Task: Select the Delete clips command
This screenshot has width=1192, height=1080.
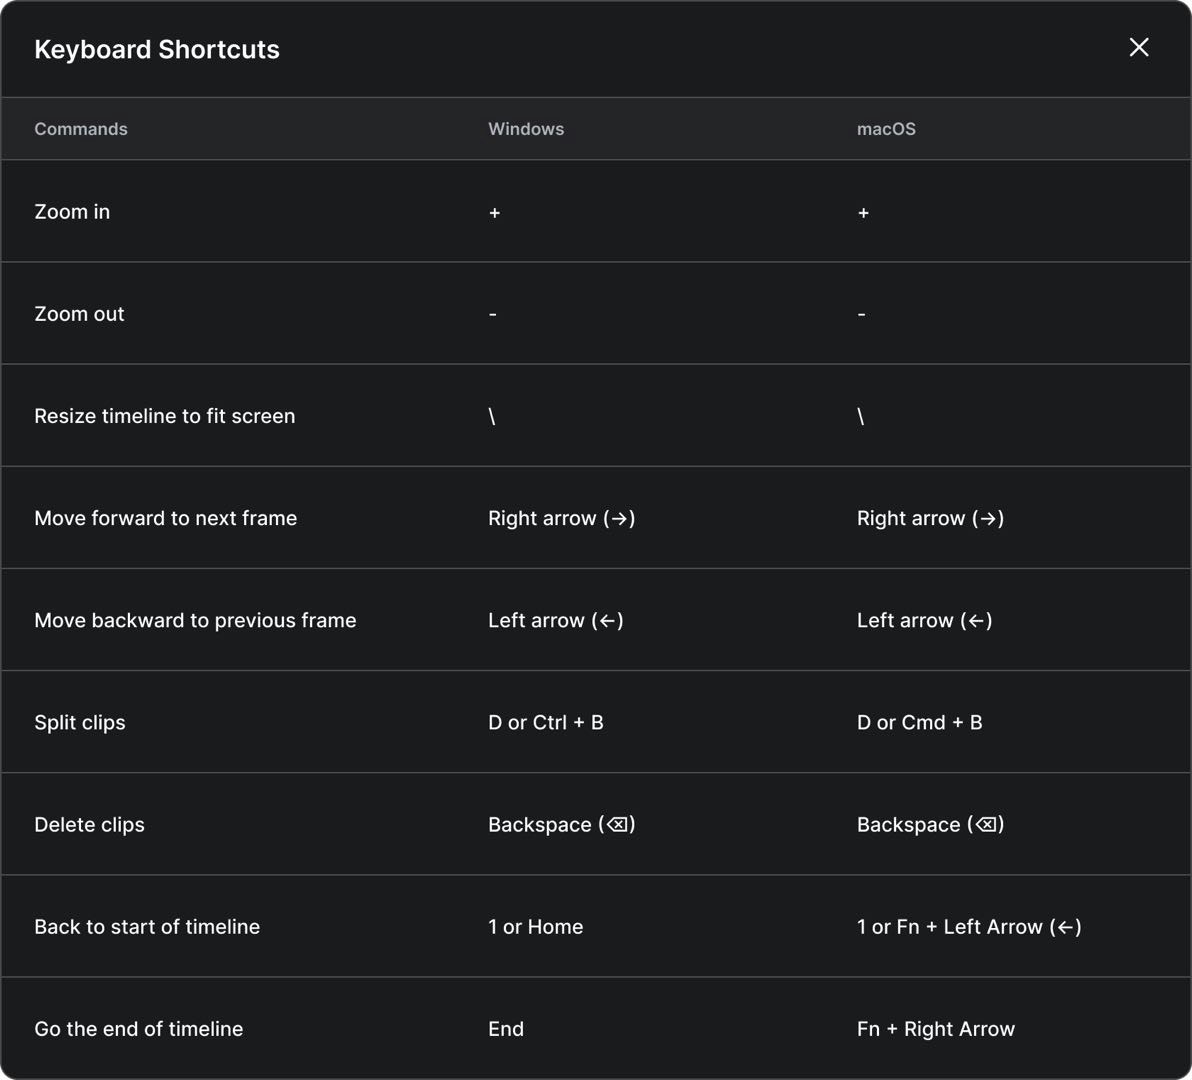Action: pyautogui.click(x=89, y=825)
